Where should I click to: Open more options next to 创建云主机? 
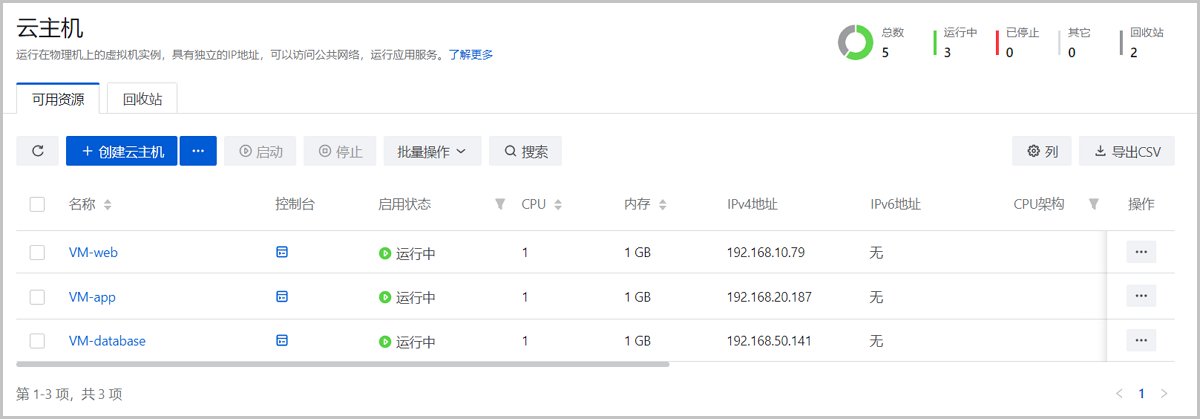click(198, 151)
